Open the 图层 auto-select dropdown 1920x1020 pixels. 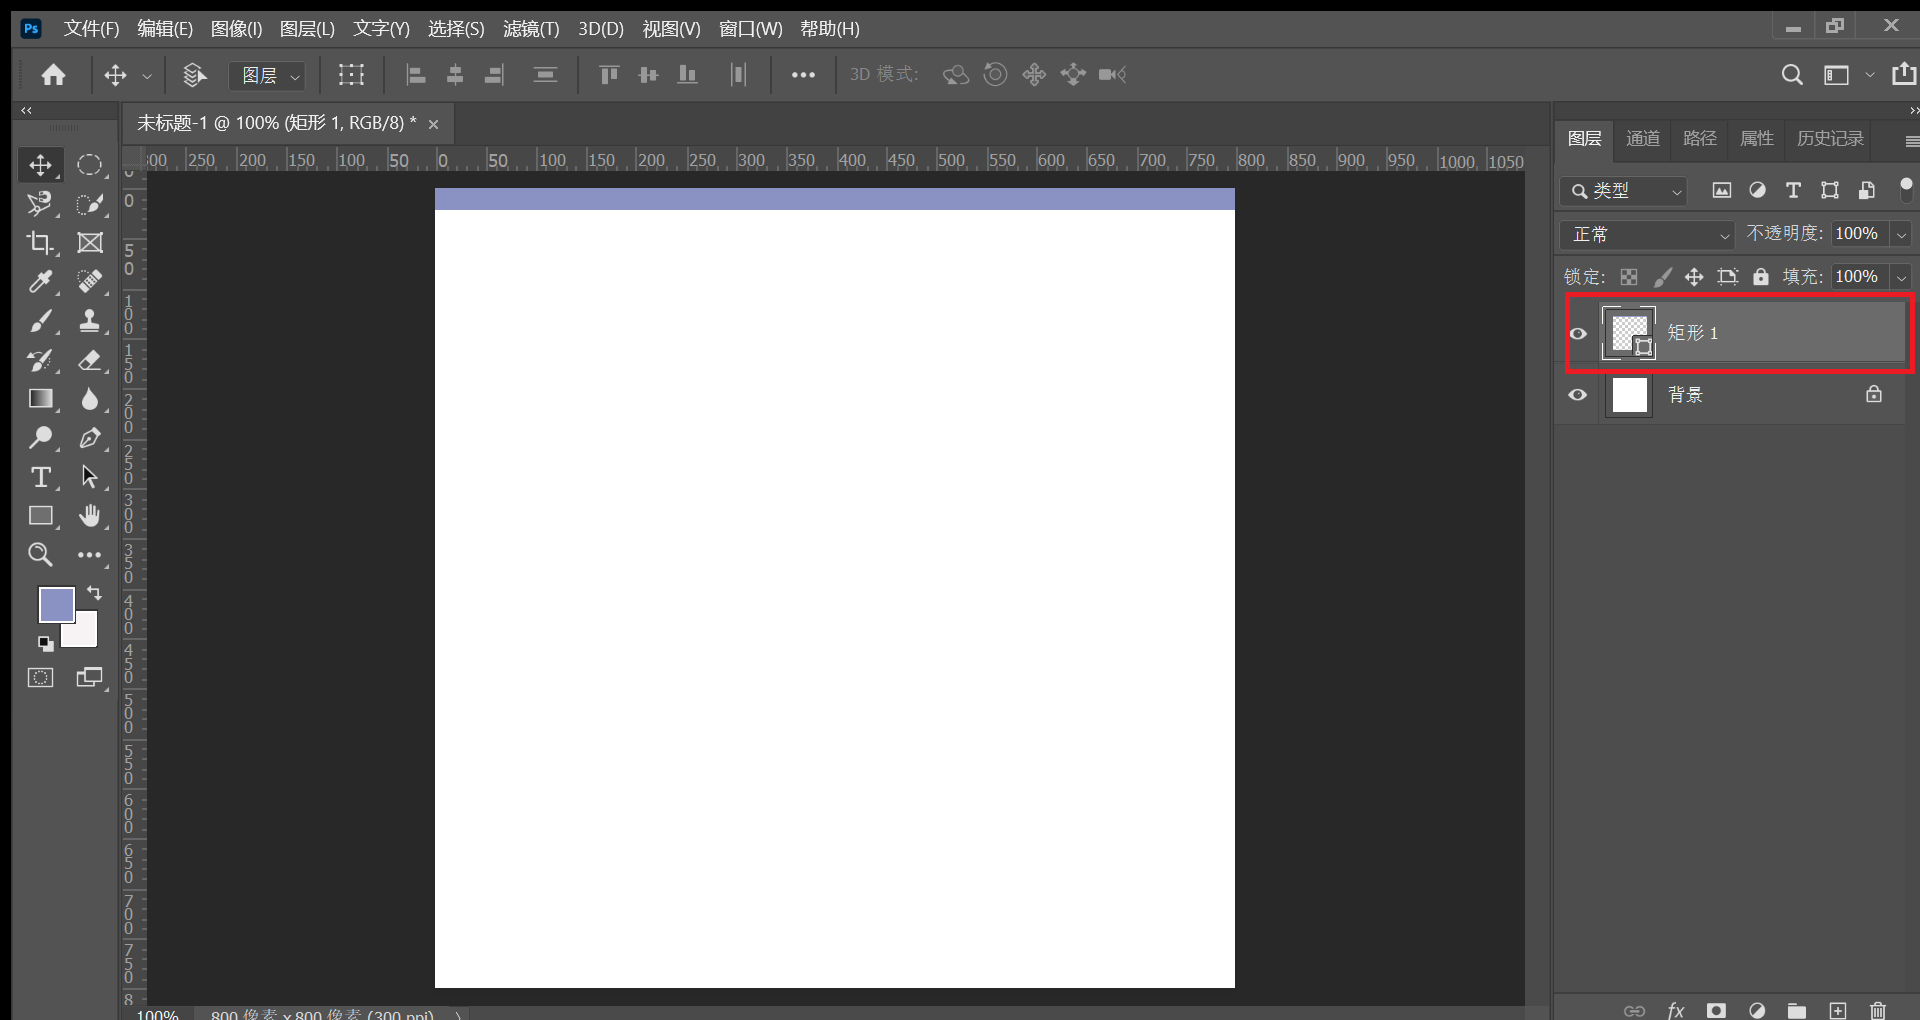(267, 76)
